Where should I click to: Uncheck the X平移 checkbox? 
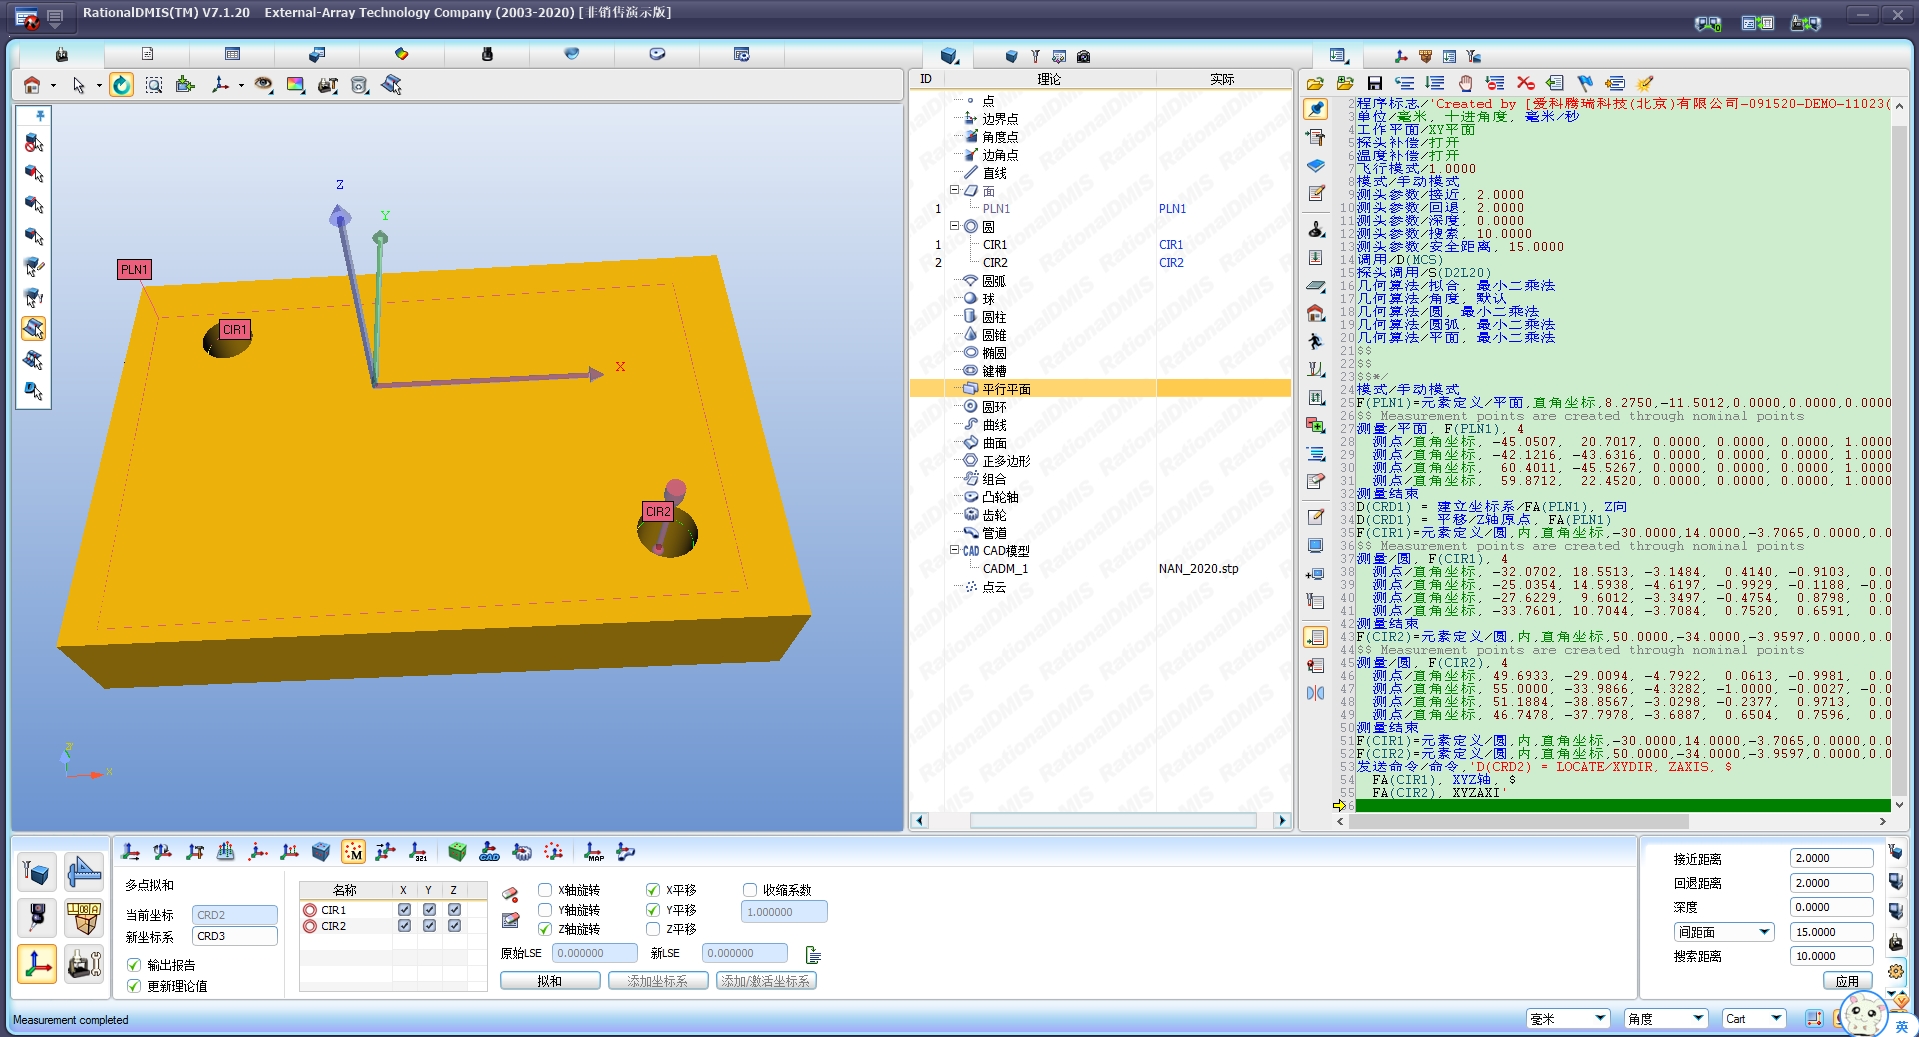[x=653, y=890]
